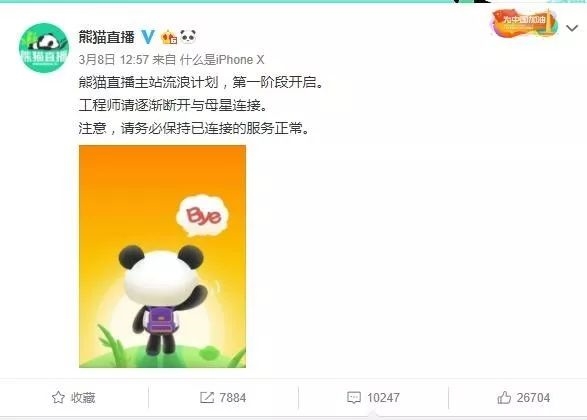Click the 收藏 label
Screen dimensions: 587x420
point(83,398)
